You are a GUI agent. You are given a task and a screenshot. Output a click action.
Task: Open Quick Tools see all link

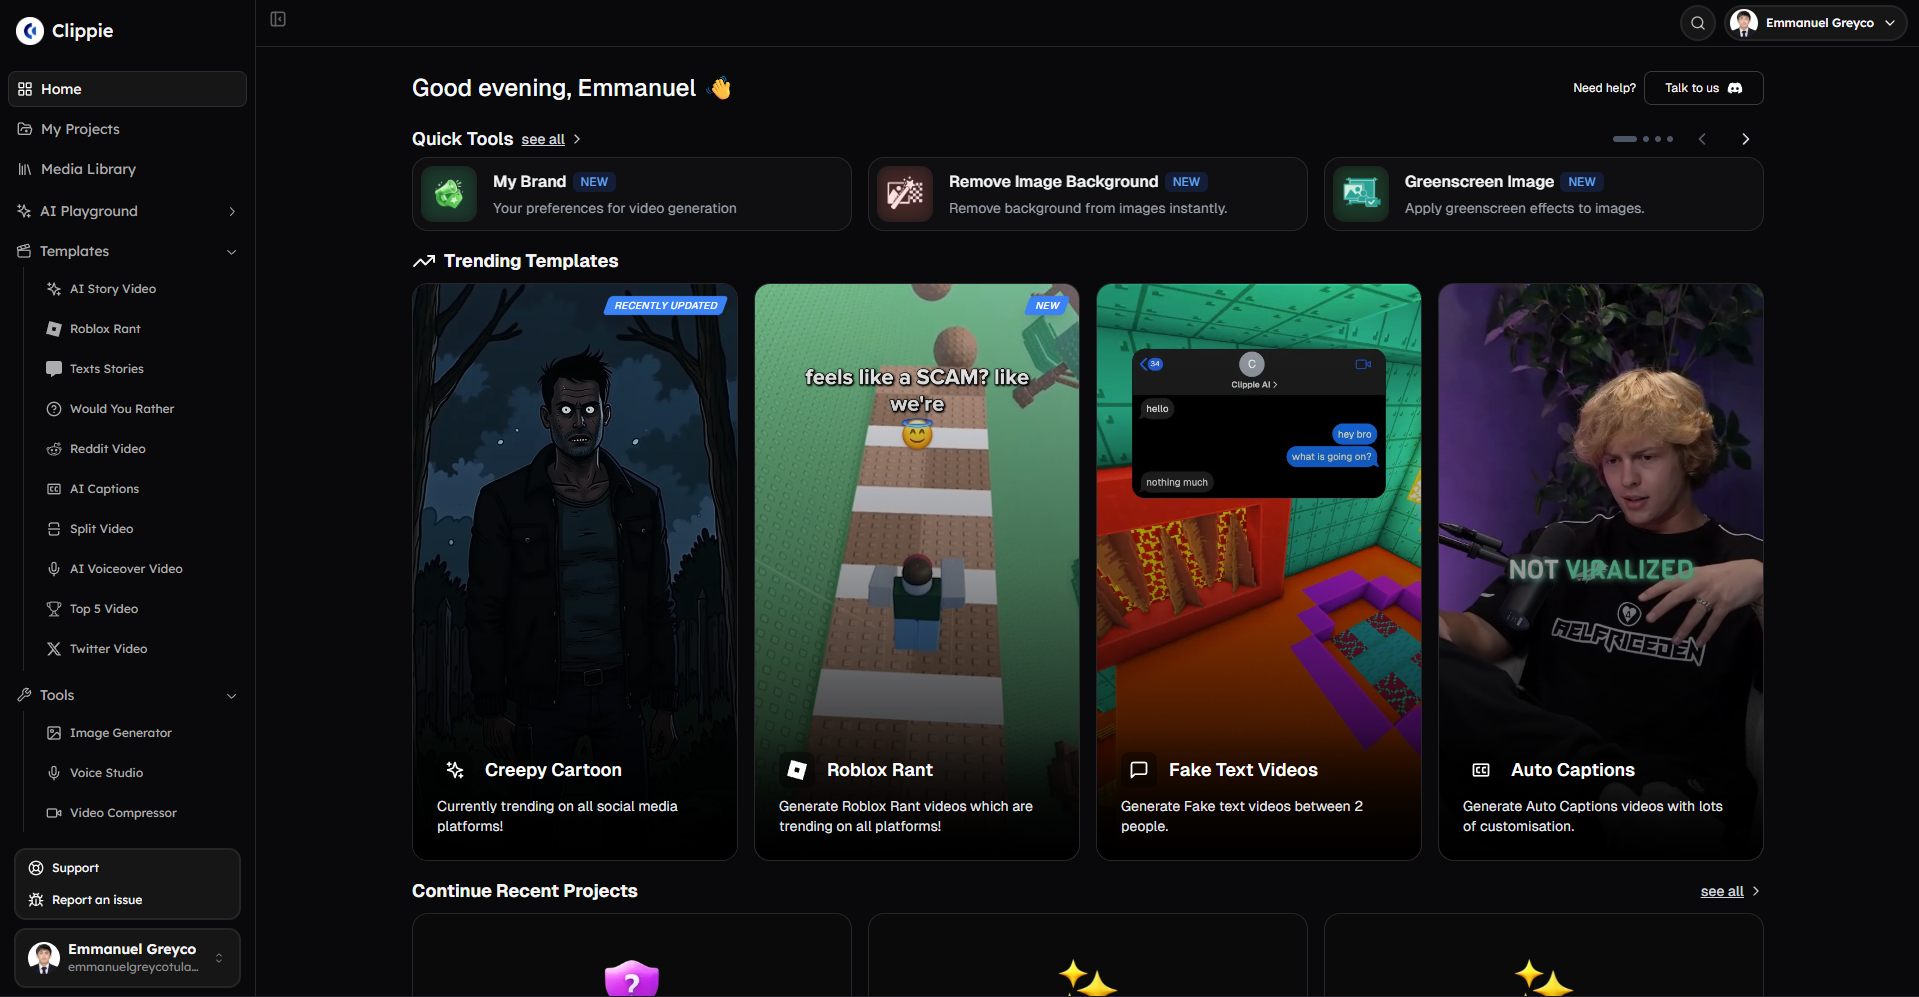click(x=543, y=140)
